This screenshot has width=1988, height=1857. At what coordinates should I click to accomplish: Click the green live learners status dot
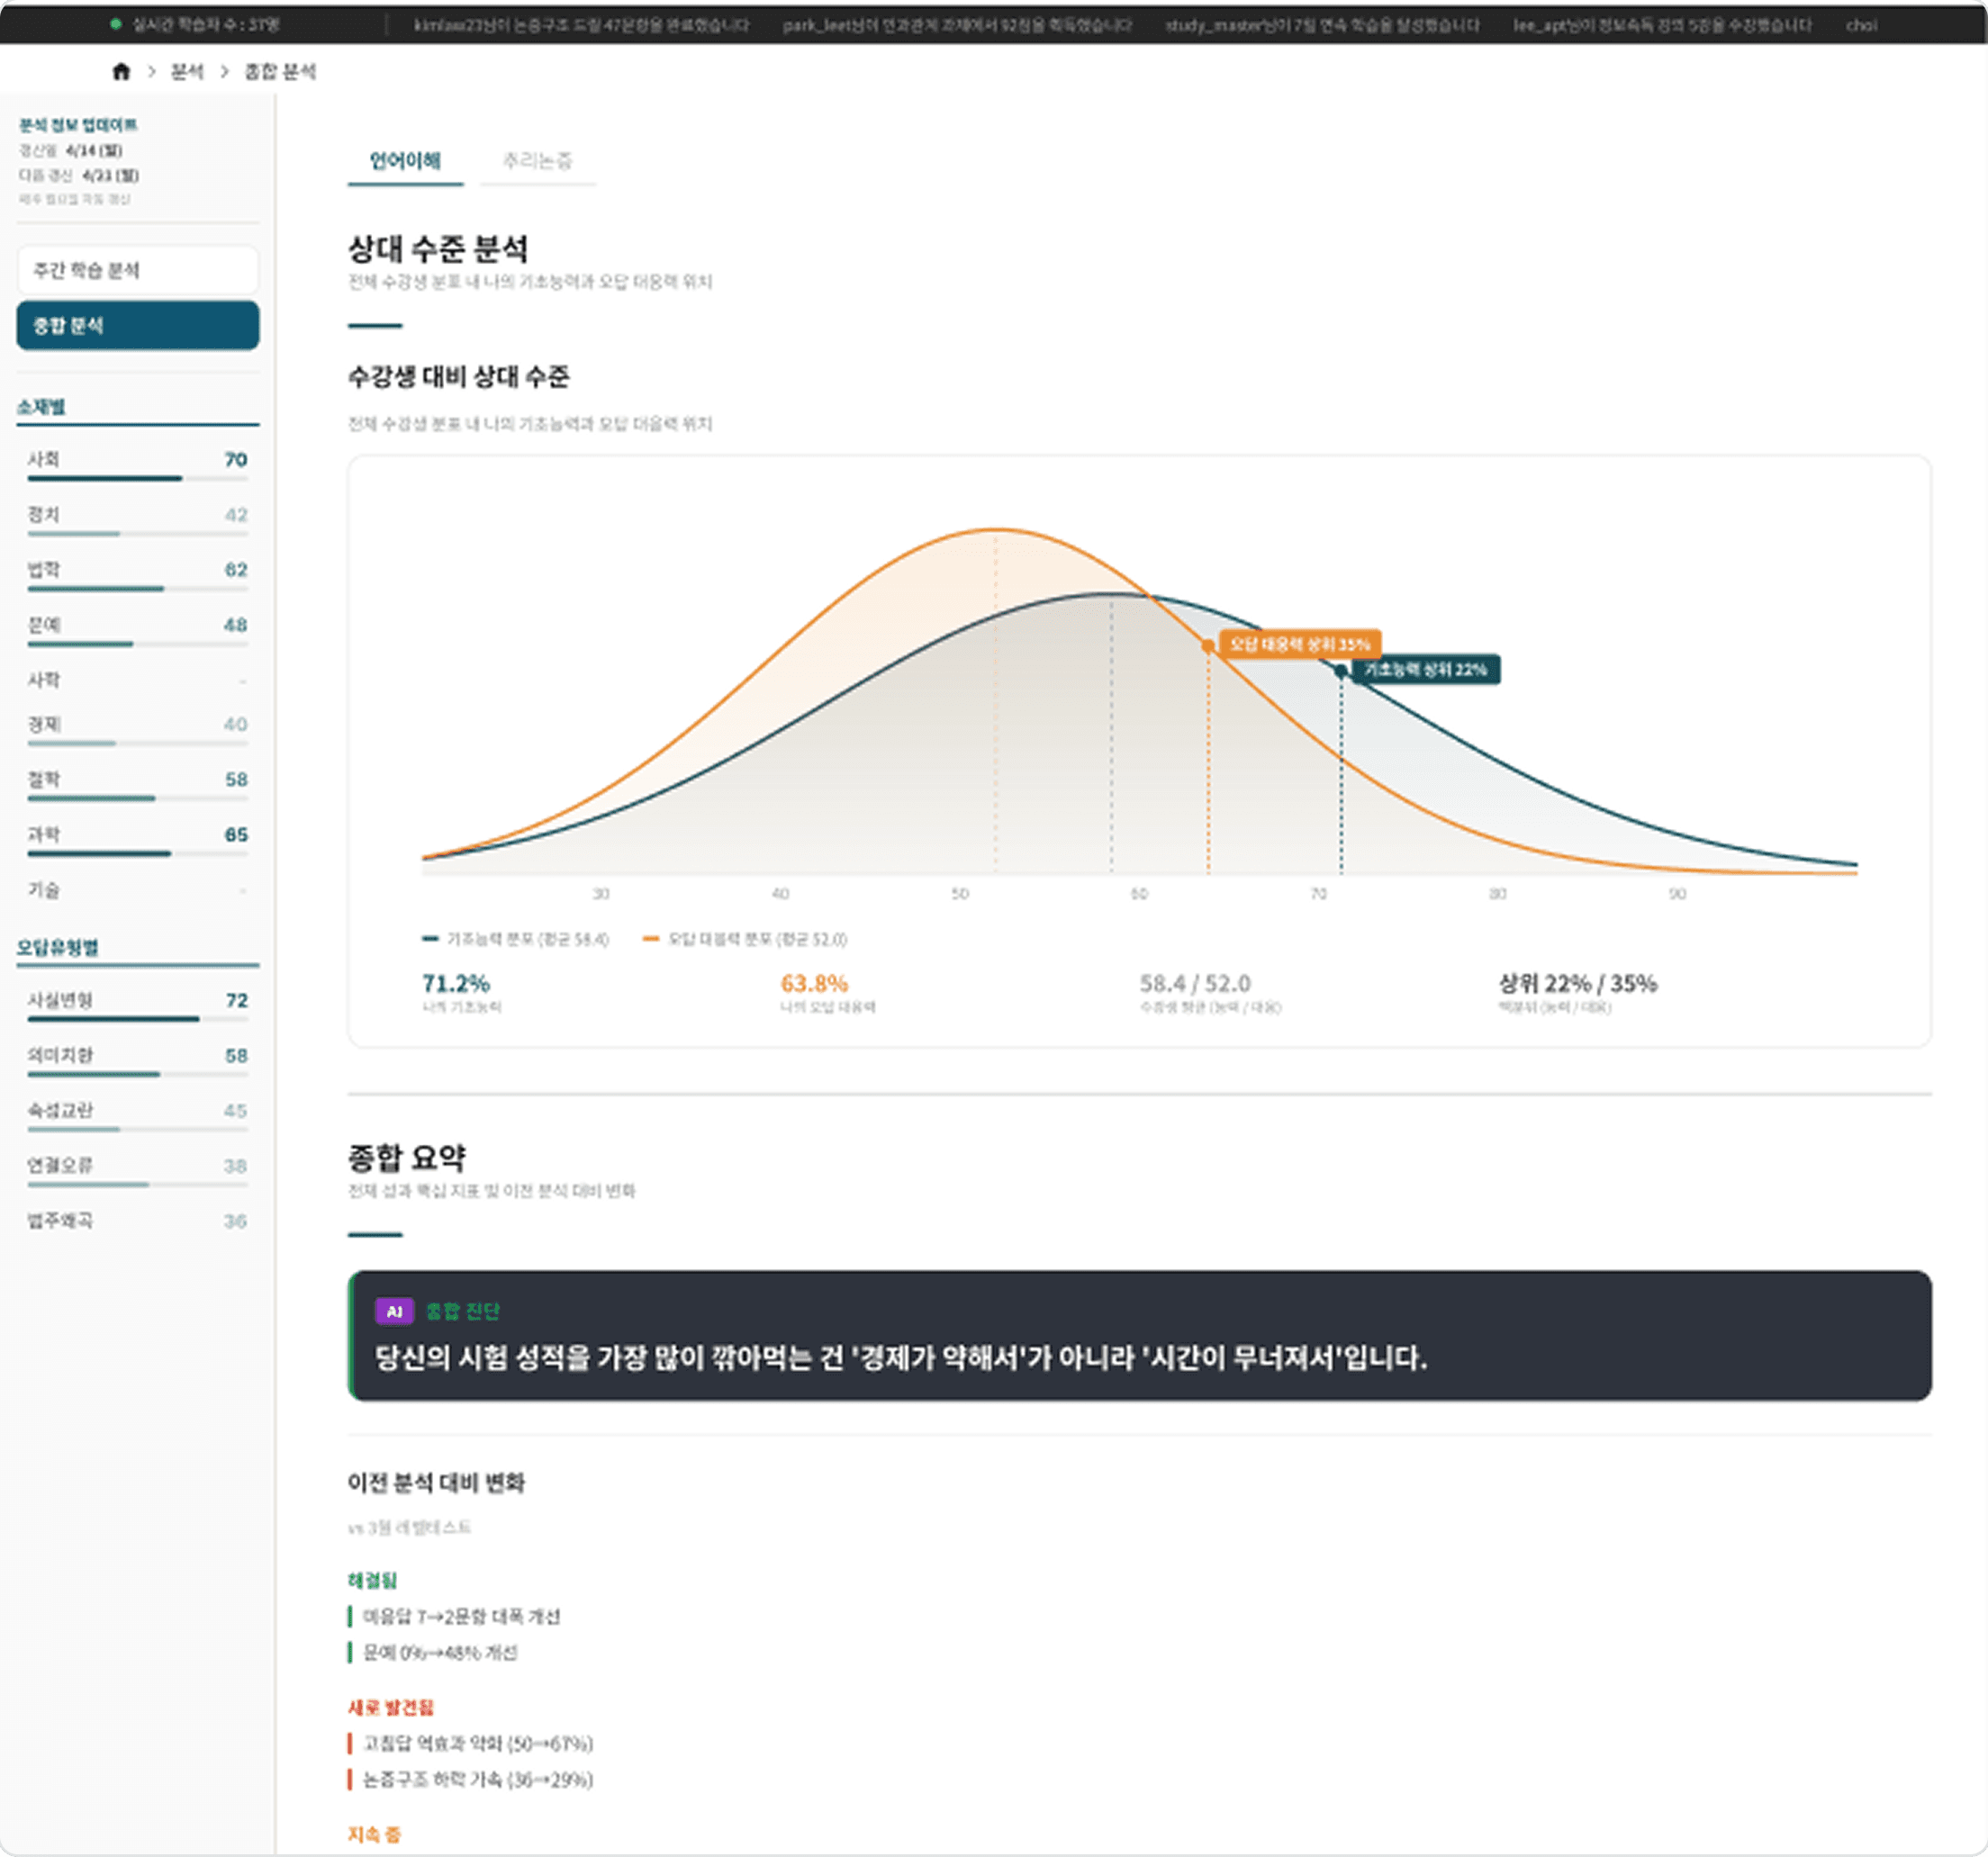pos(116,23)
